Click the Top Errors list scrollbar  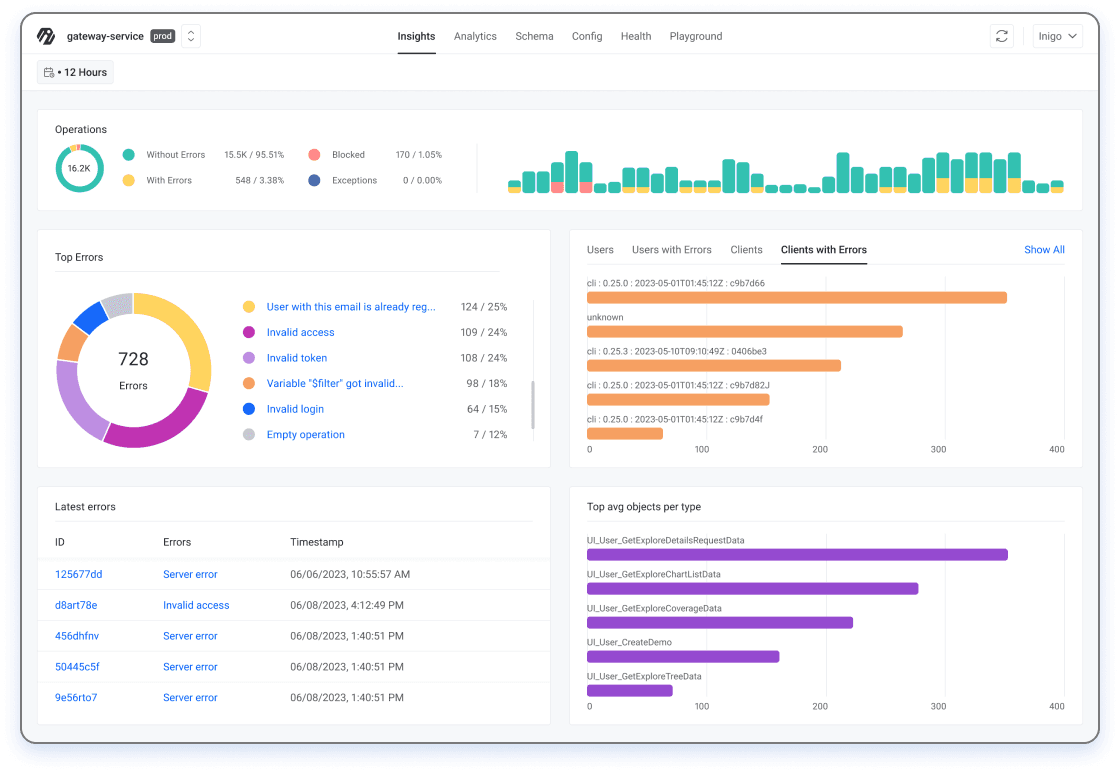coord(533,405)
